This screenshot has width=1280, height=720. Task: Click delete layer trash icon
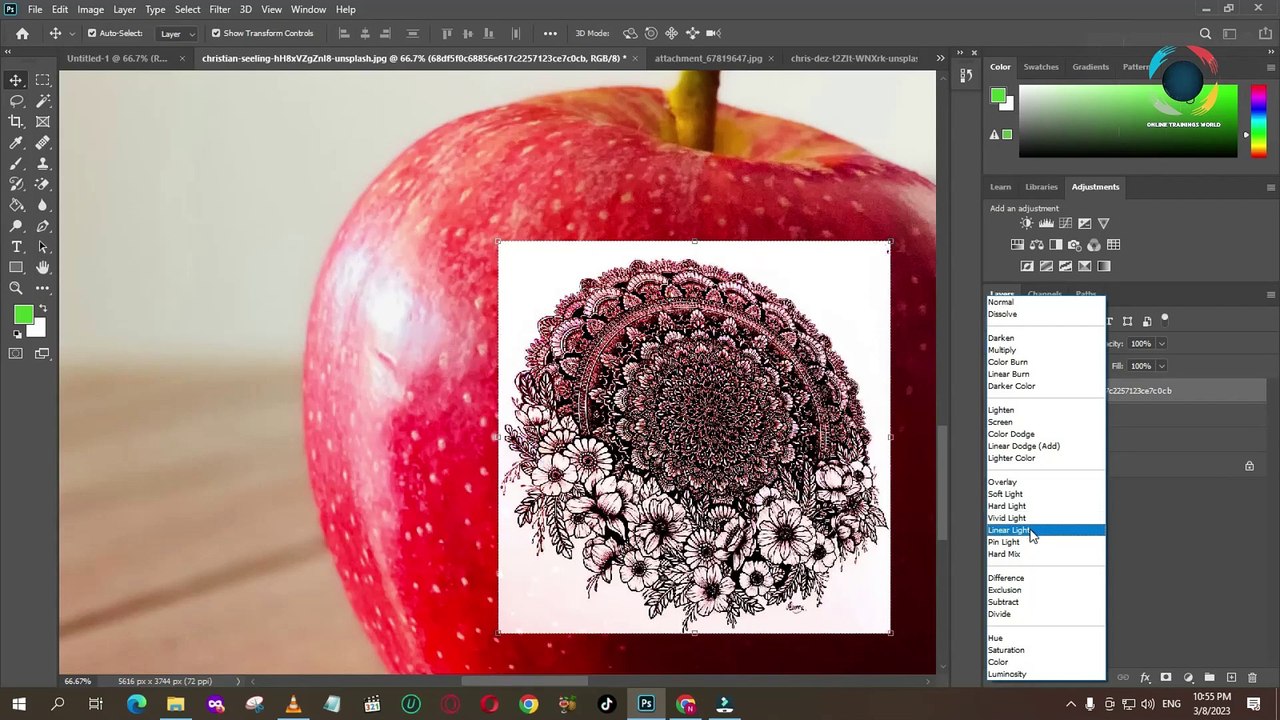(x=1251, y=678)
